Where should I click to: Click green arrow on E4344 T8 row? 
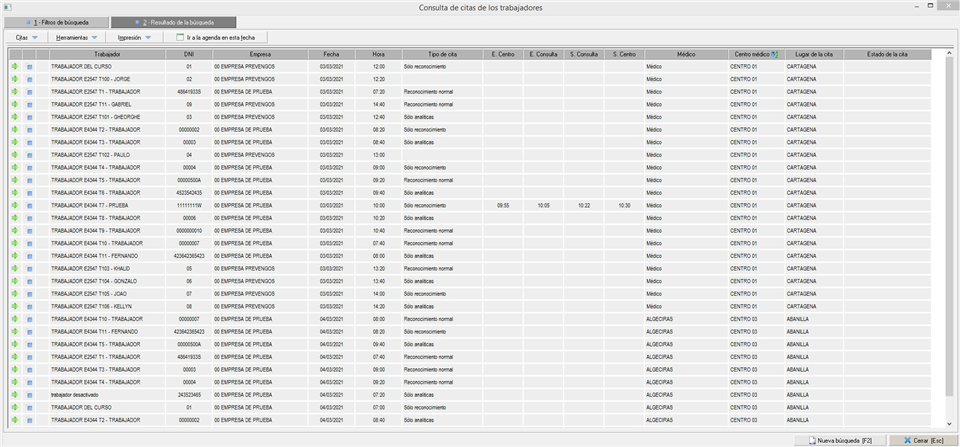[15, 218]
